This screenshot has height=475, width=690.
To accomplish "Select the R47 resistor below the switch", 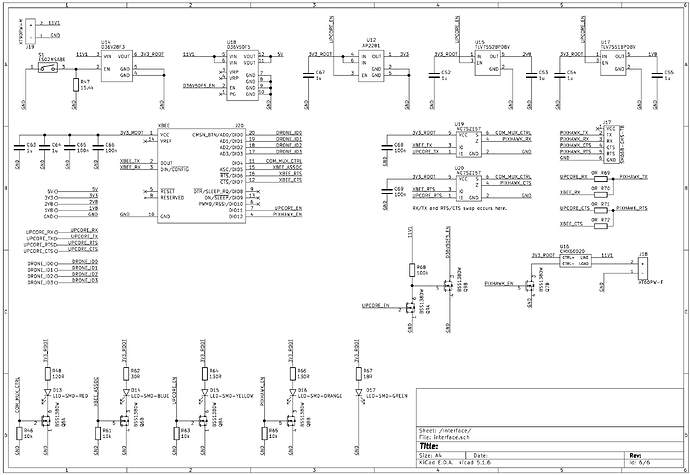I will point(77,87).
